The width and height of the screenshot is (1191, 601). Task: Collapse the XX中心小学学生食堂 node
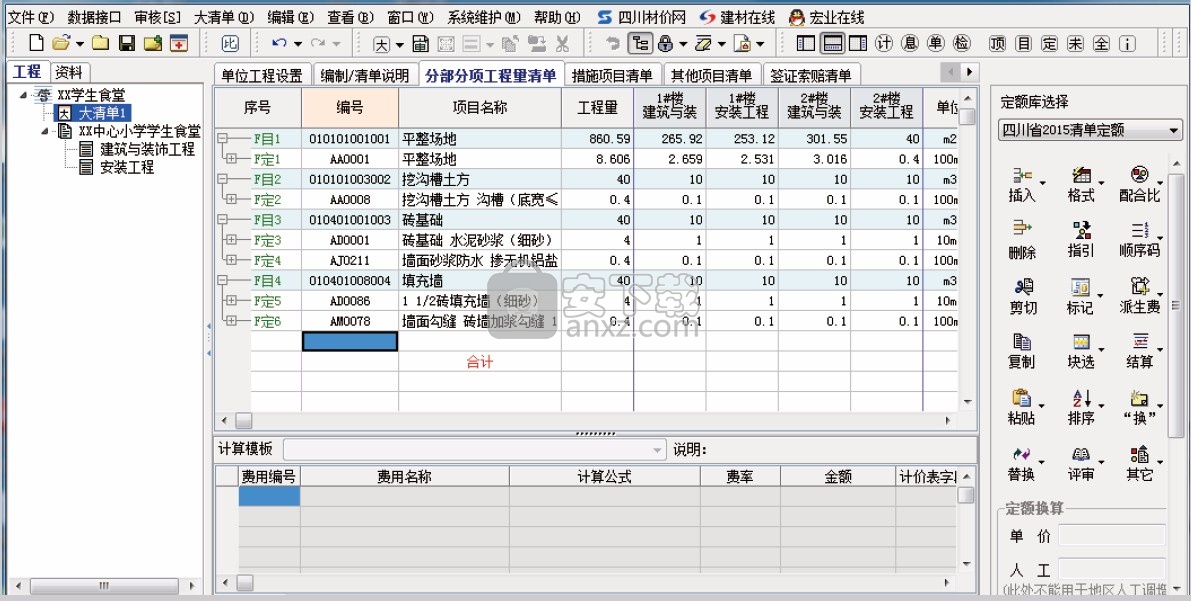click(46, 131)
